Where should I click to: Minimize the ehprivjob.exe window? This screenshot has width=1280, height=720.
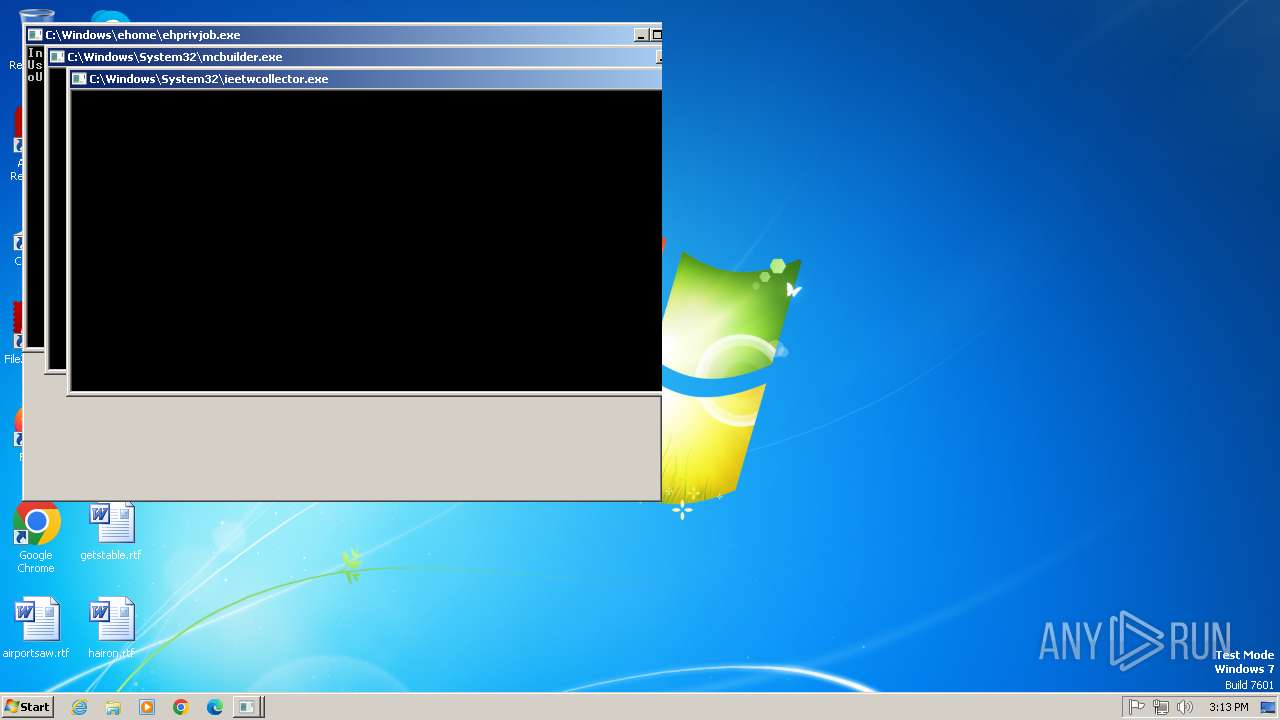pyautogui.click(x=641, y=35)
